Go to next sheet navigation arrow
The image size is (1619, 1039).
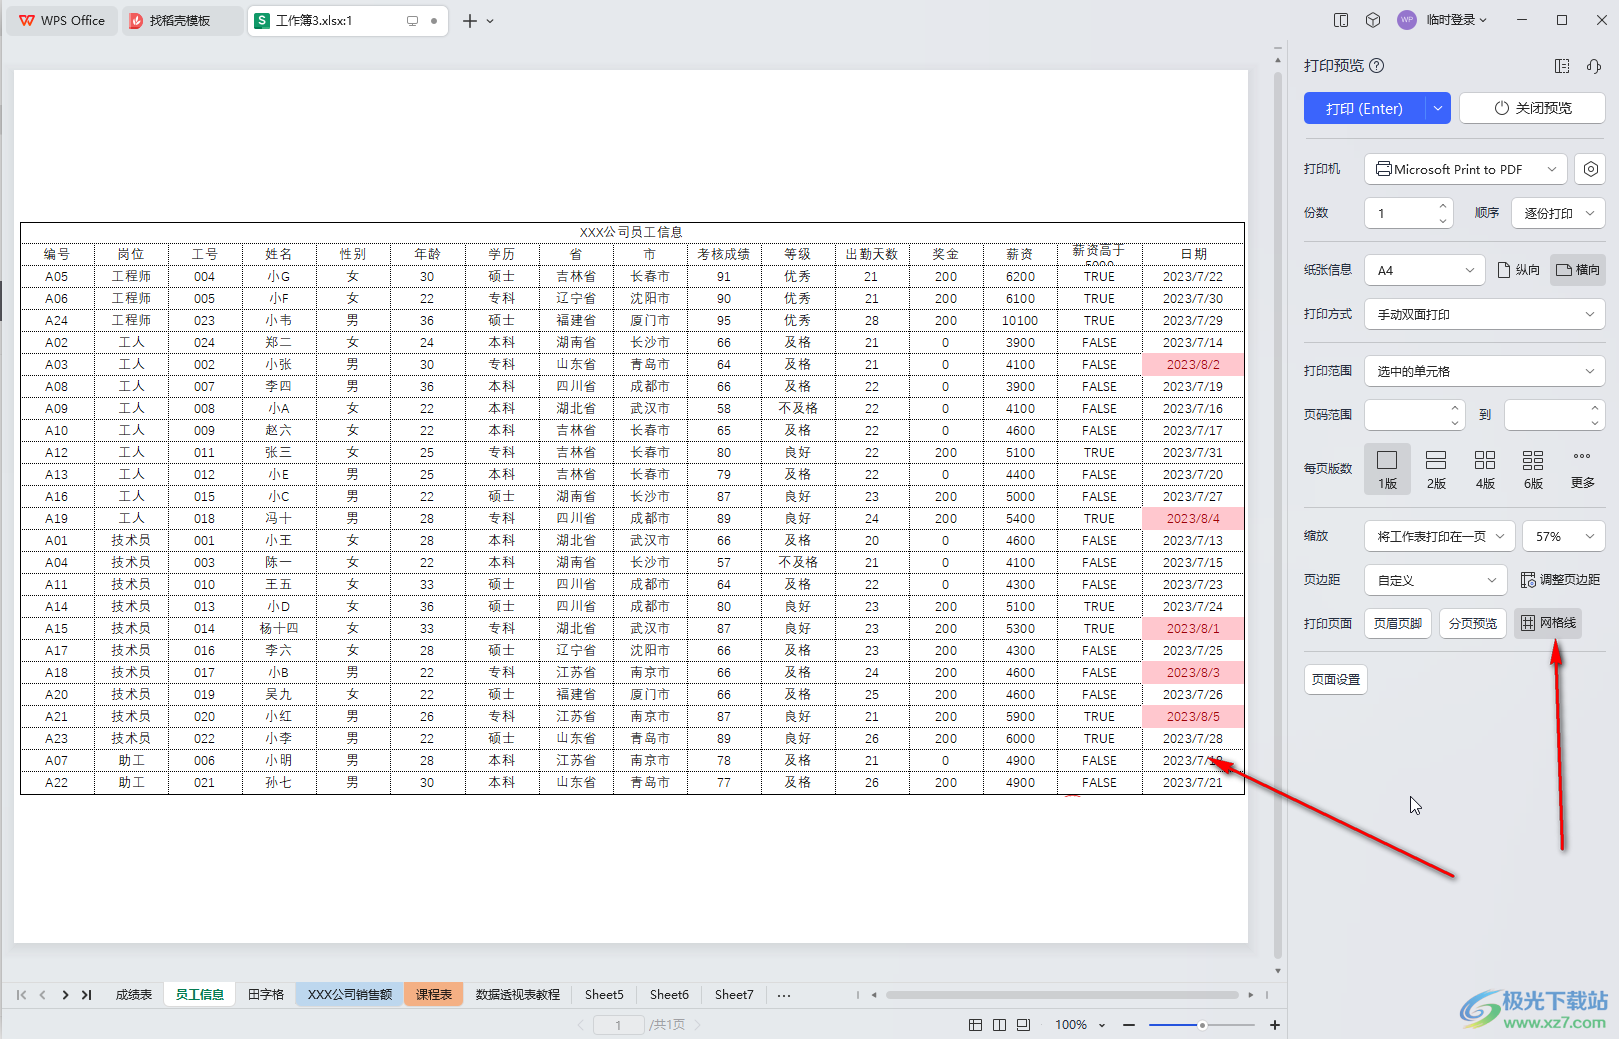65,995
